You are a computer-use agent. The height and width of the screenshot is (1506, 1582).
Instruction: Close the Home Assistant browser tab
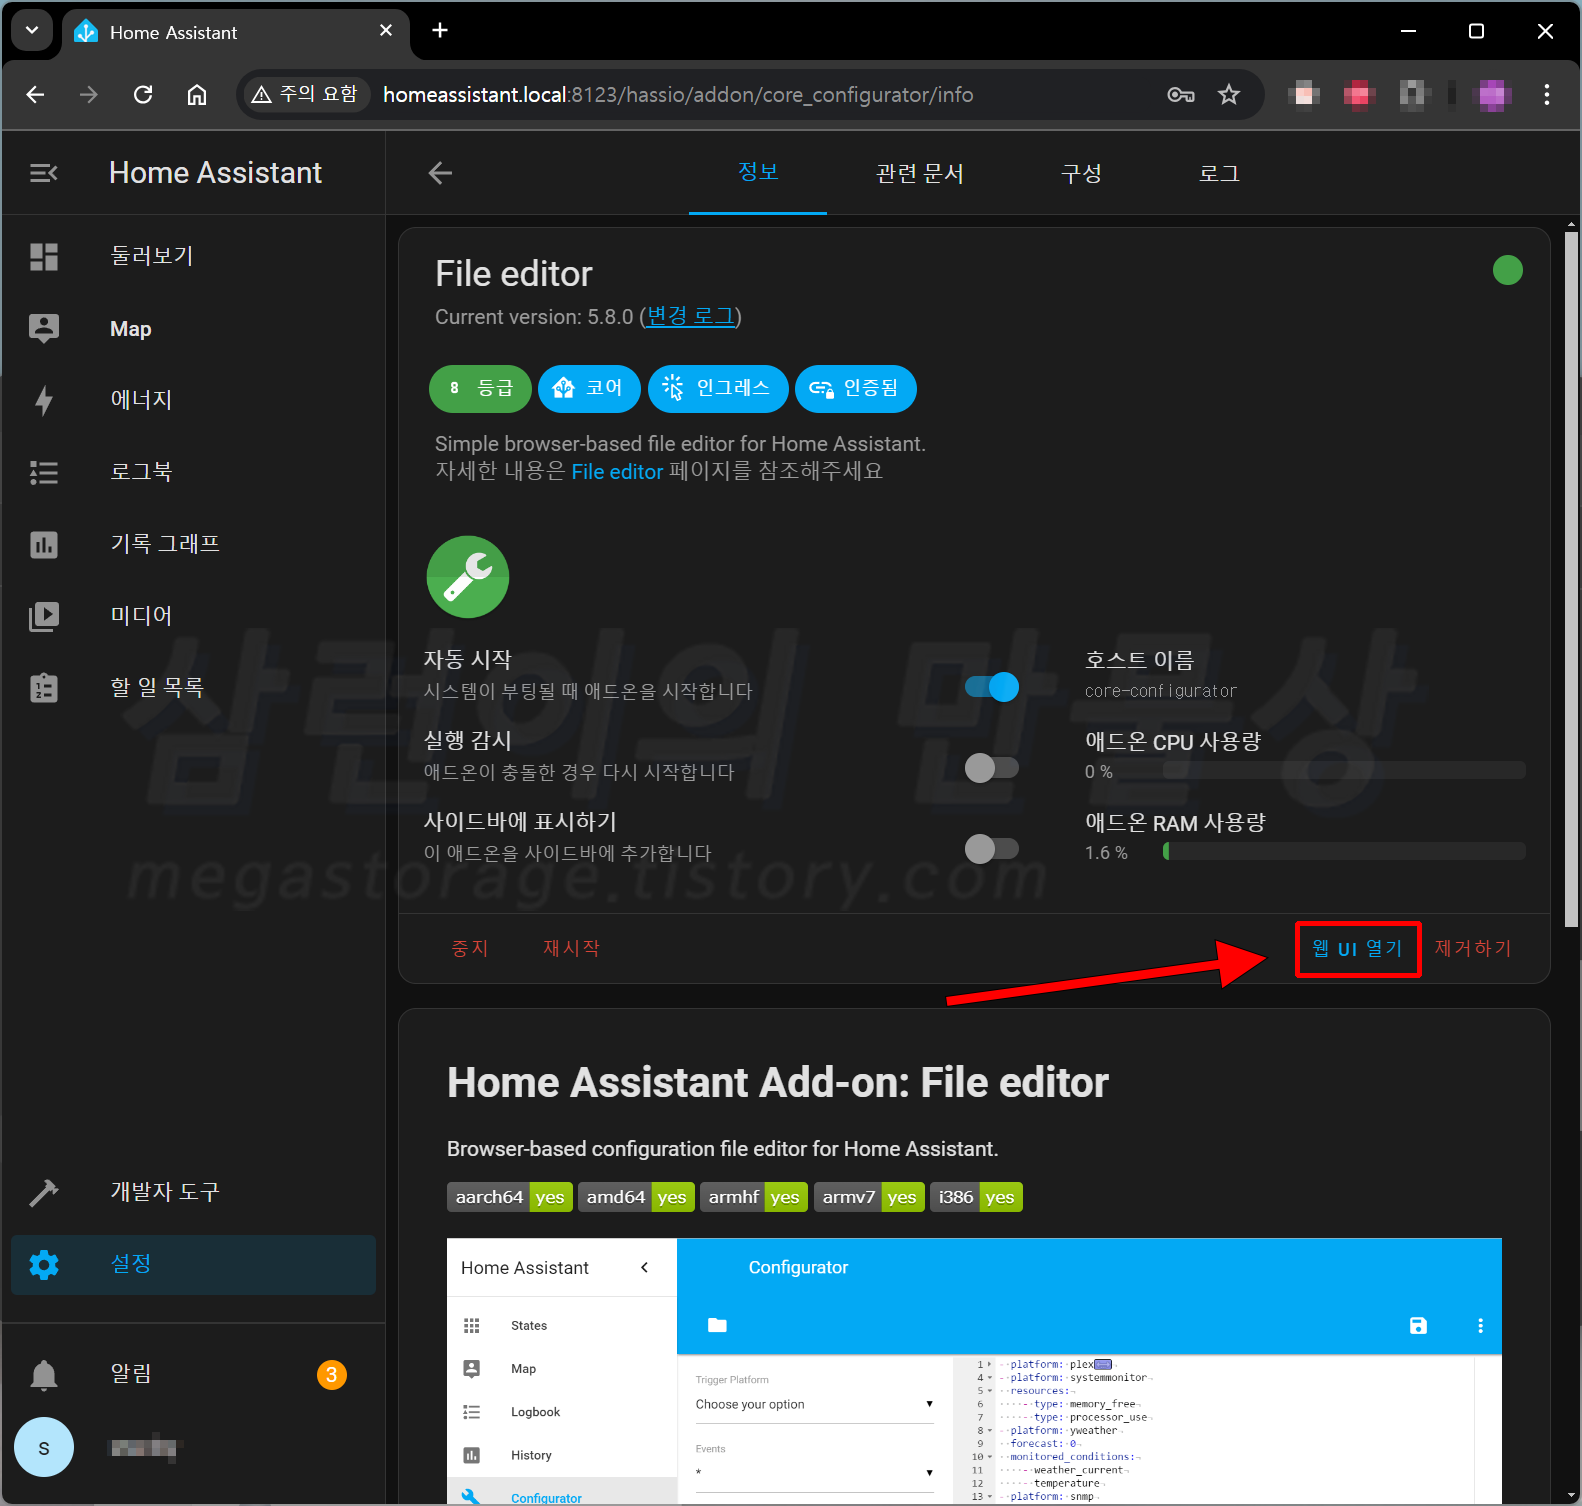tap(386, 31)
